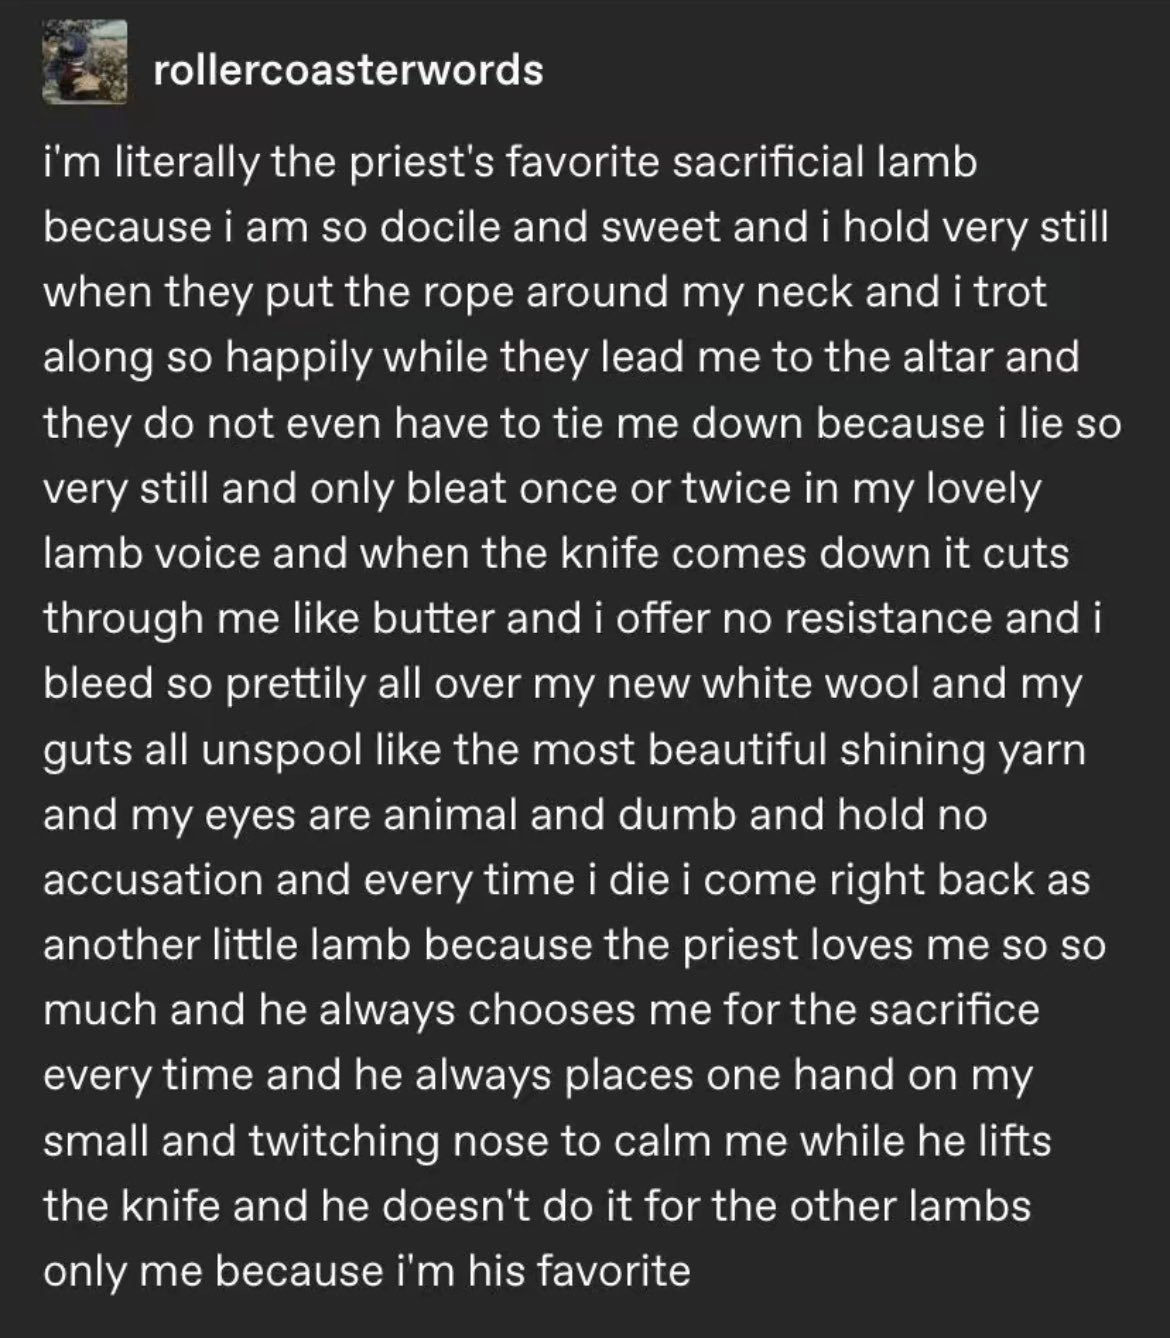Click the line starting "guts all unspool"

pyautogui.click(x=563, y=749)
